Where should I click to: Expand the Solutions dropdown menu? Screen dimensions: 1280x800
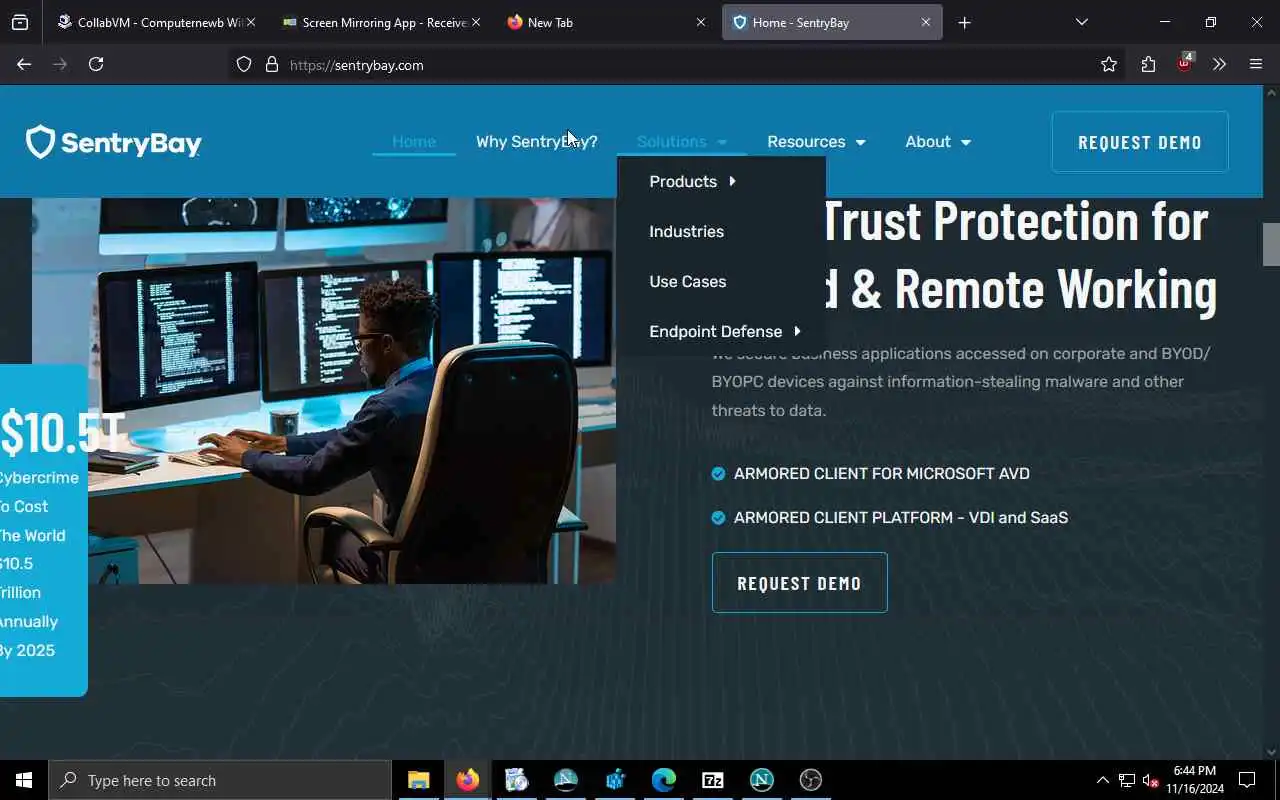[682, 142]
